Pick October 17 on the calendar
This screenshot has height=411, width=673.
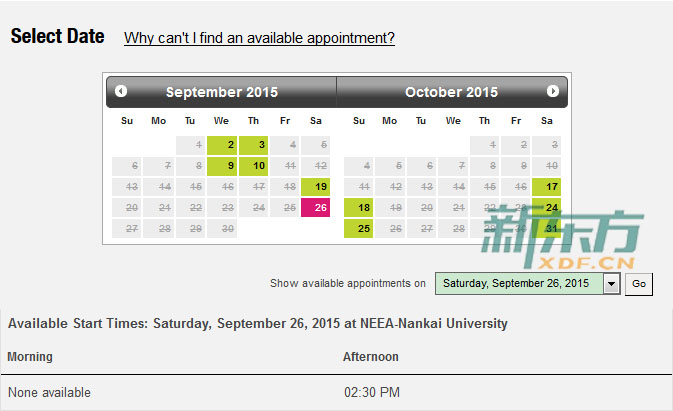tap(546, 187)
